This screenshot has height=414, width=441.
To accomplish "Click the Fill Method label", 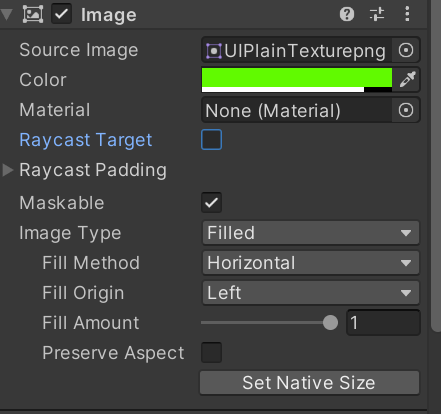I will tap(91, 263).
